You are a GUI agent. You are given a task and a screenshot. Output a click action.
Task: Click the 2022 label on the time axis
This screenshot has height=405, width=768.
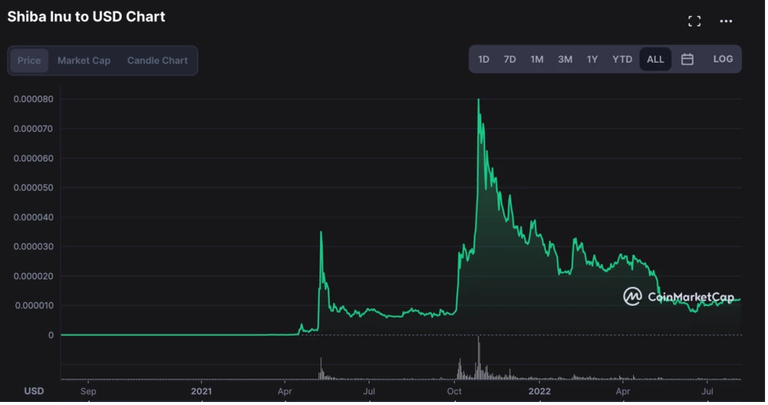click(x=539, y=391)
